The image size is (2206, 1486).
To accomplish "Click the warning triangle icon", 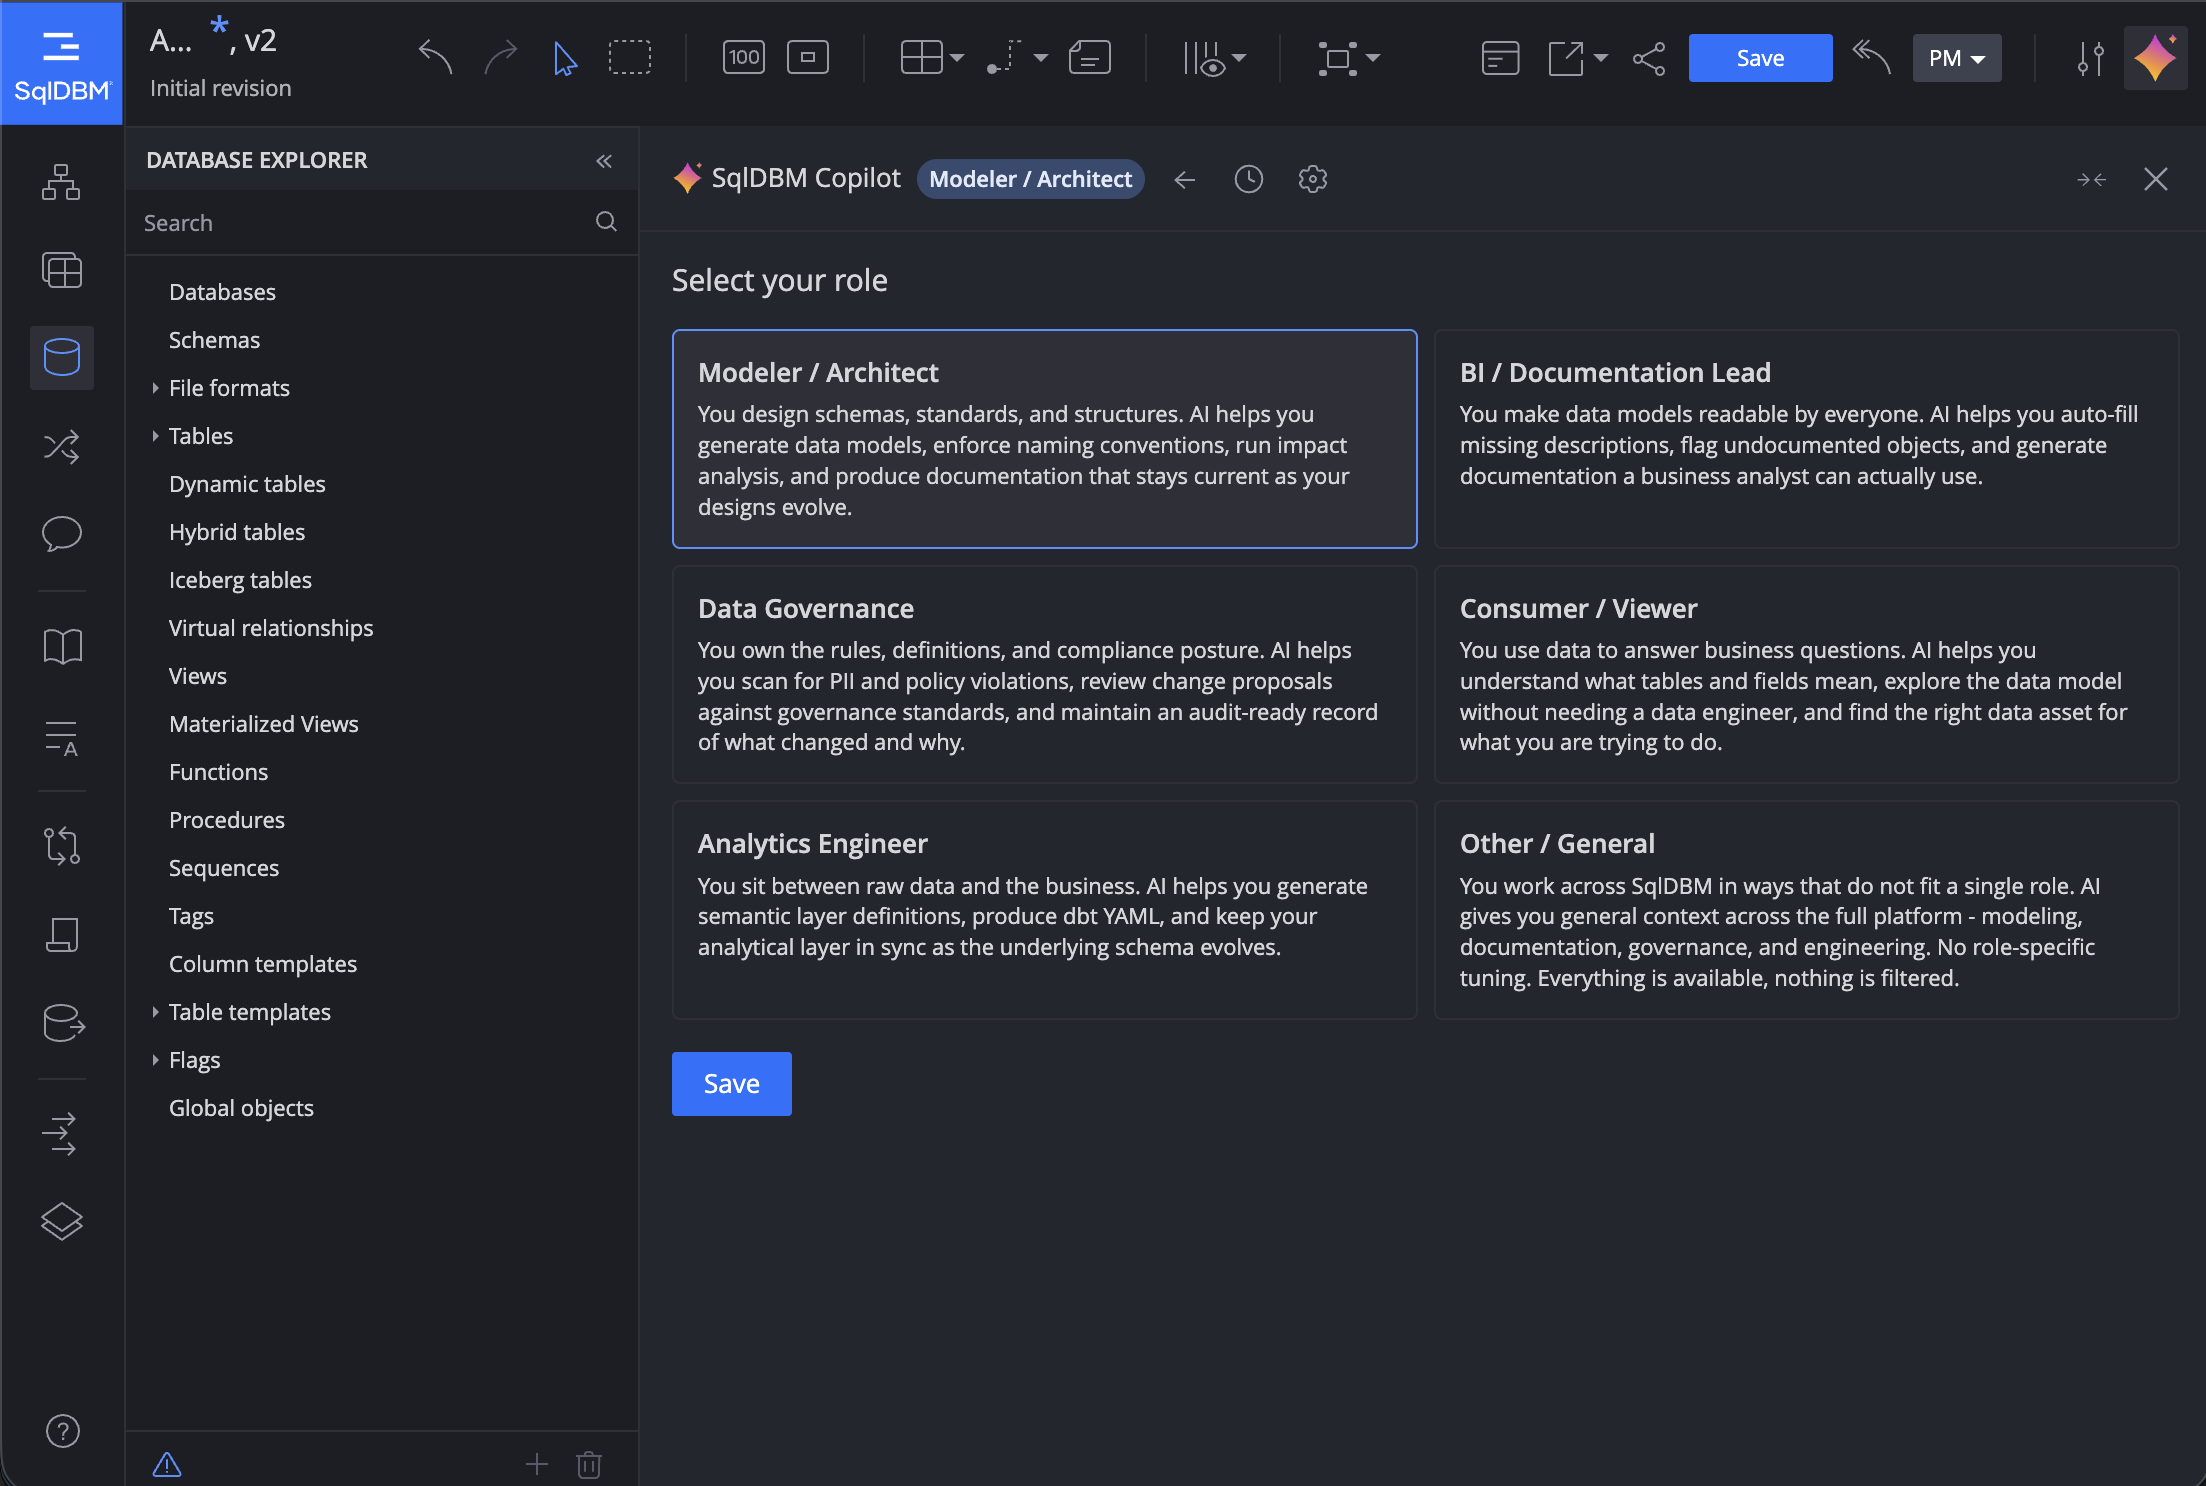I will point(167,1464).
